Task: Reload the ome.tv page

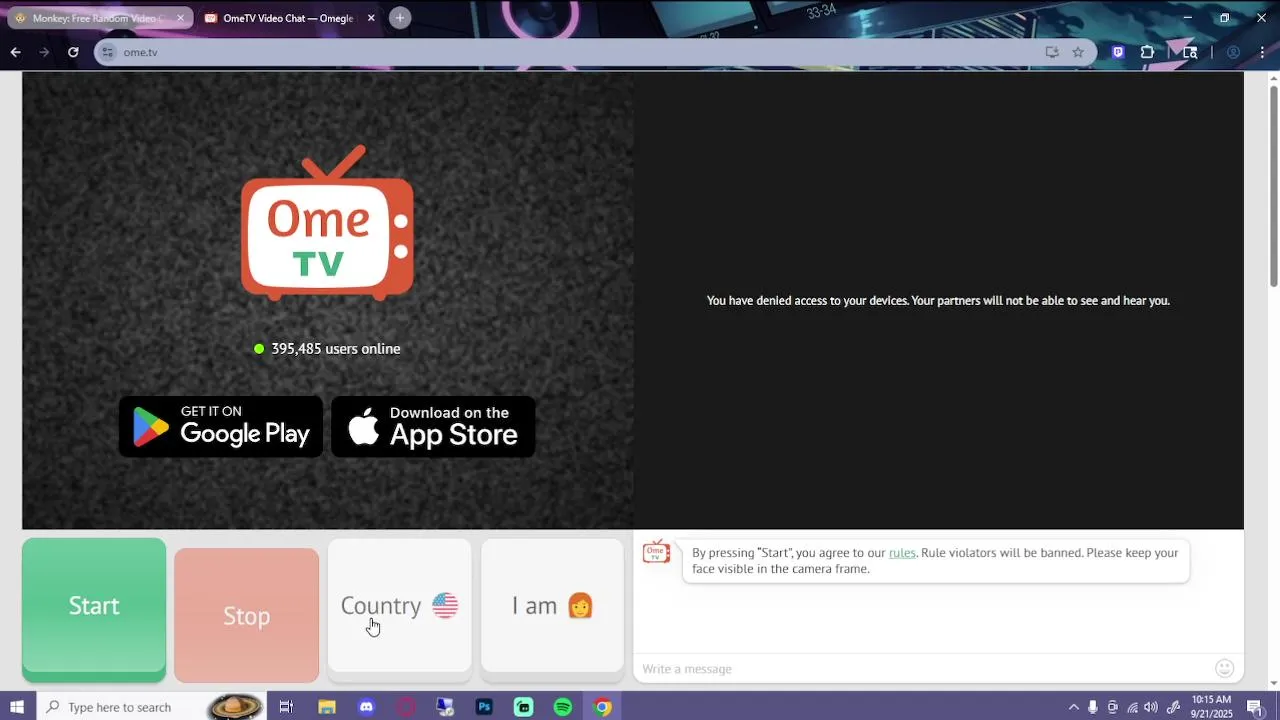Action: [73, 52]
